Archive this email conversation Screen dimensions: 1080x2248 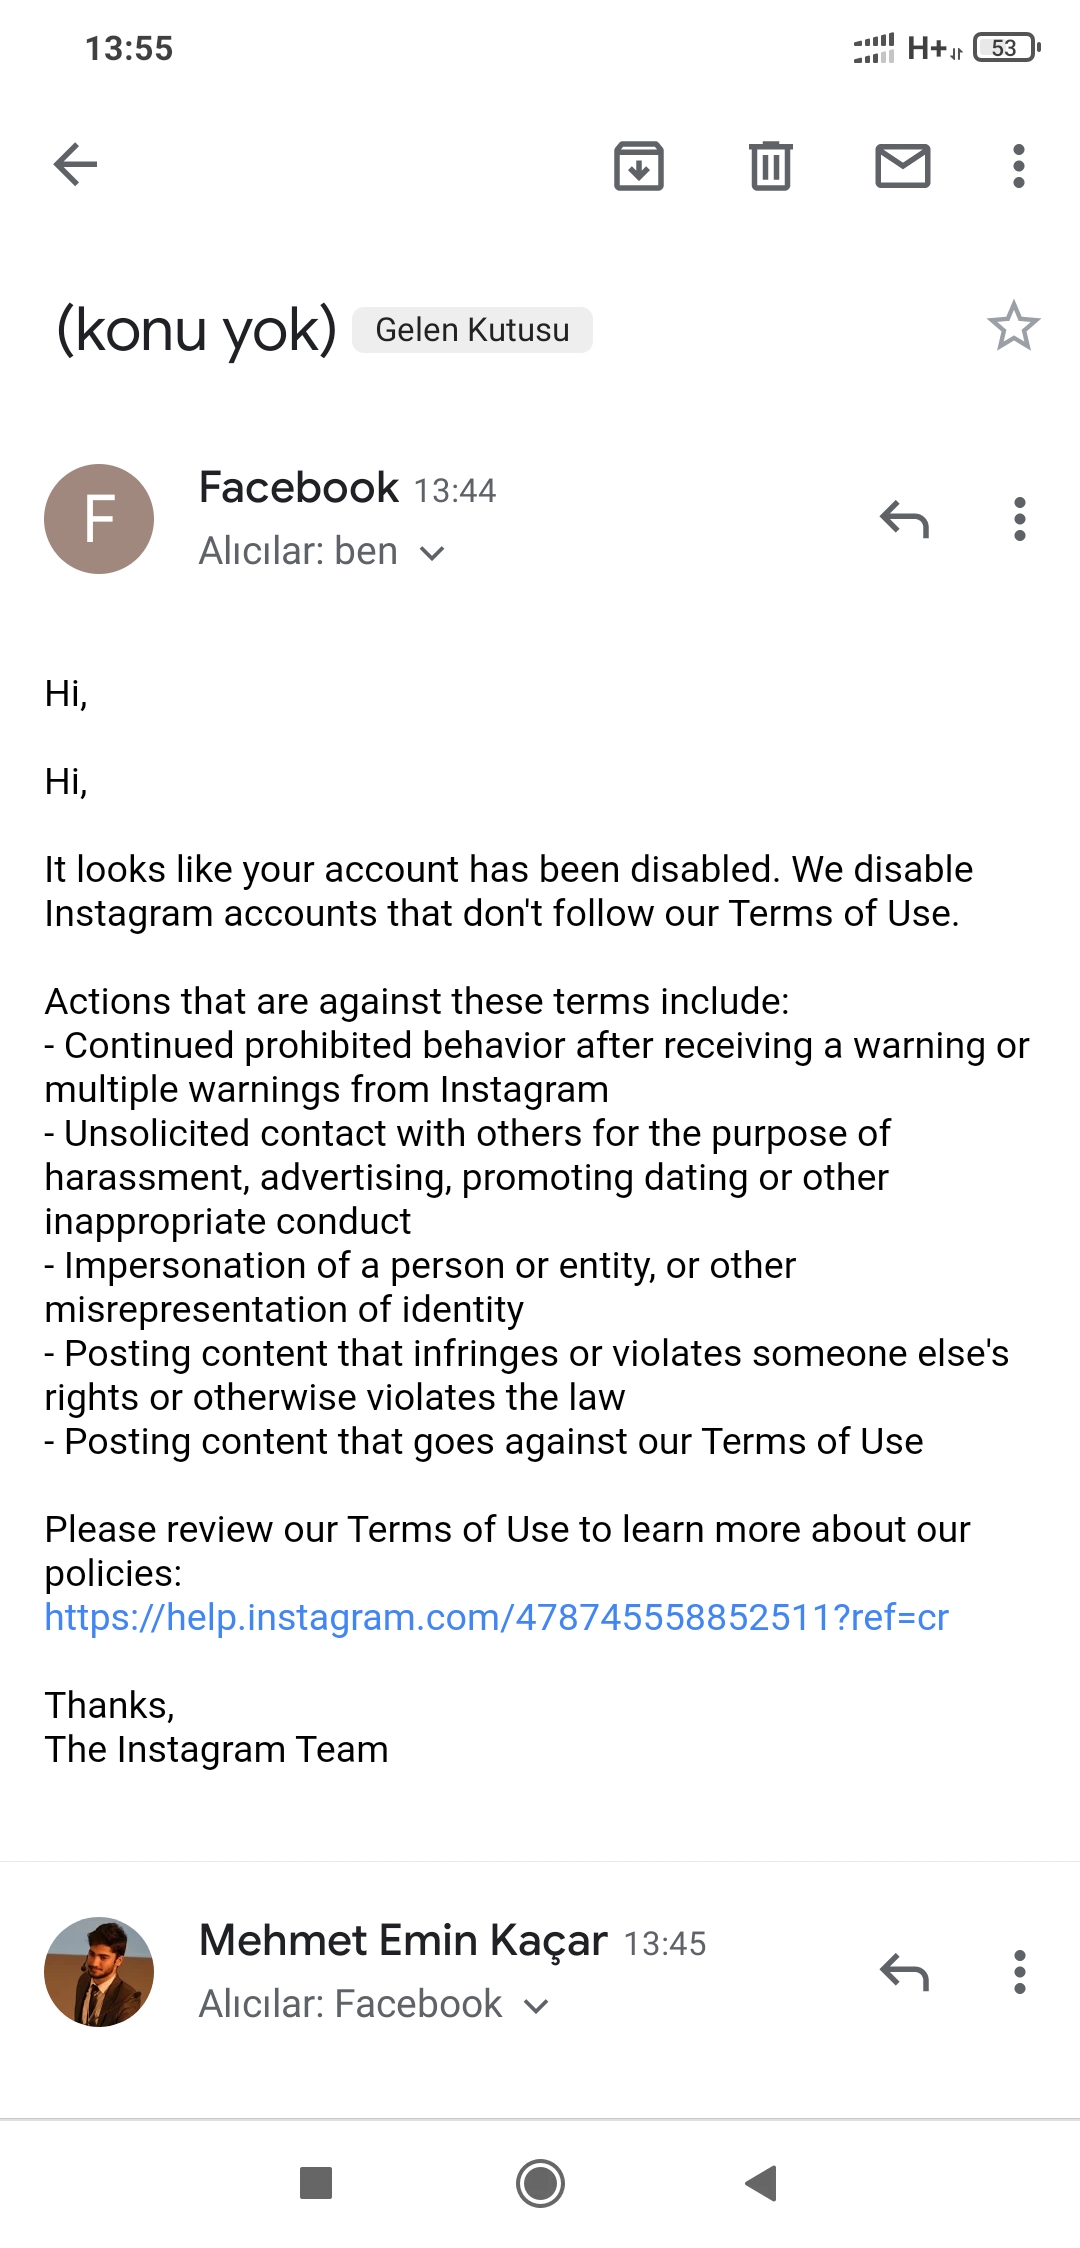(x=639, y=166)
